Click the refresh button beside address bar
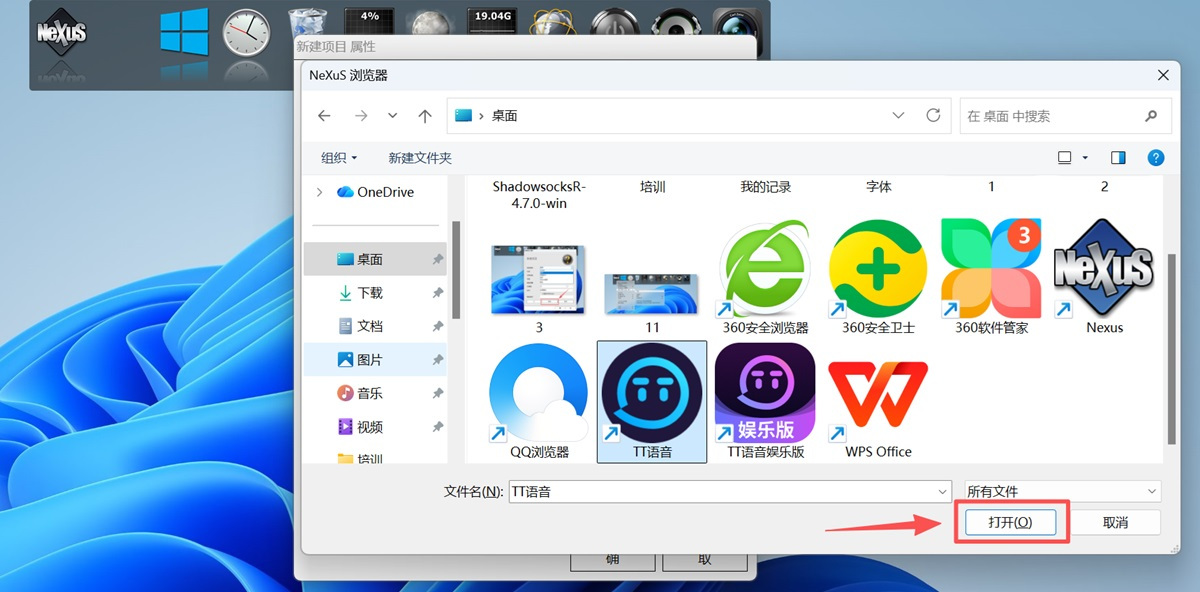This screenshot has width=1200, height=592. coord(933,116)
